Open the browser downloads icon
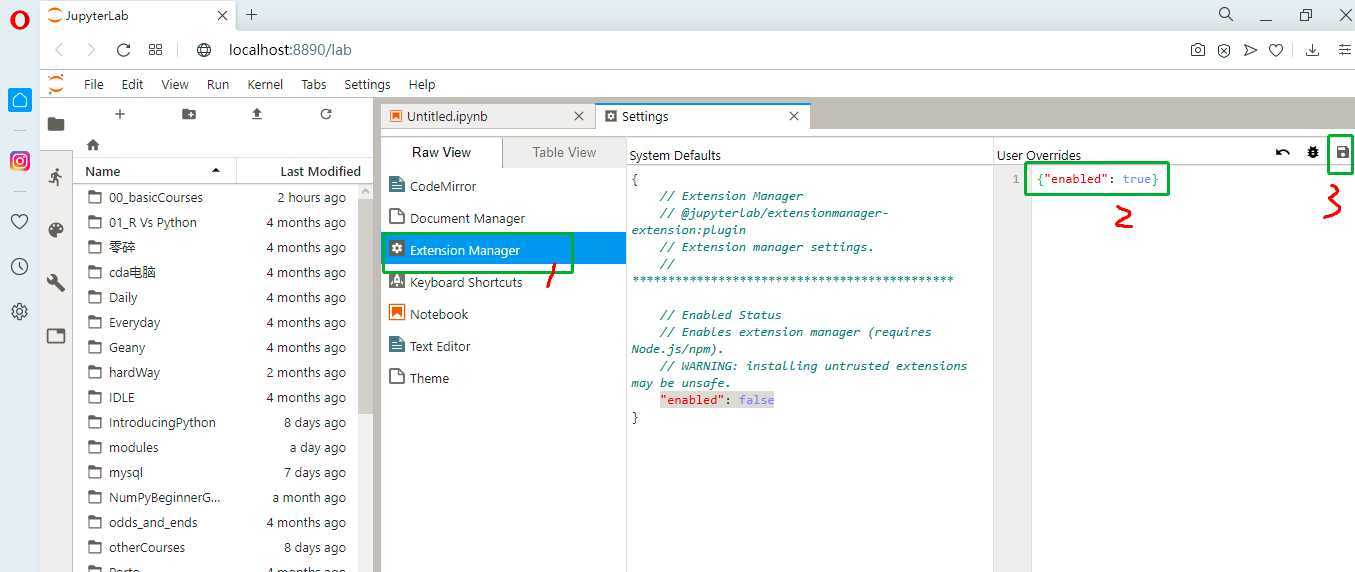The image size is (1355, 572). [x=1312, y=50]
